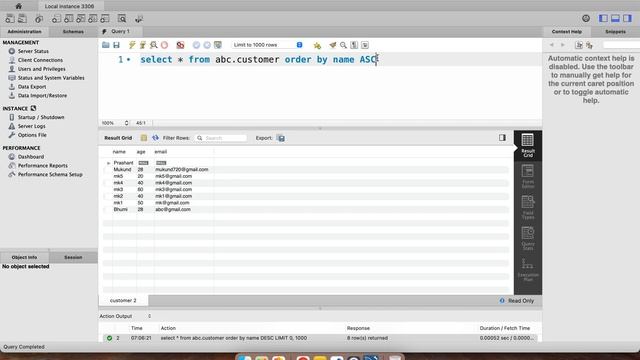Select the Query 1 tab
Viewport: 640px width, 360px height.
coord(120,31)
